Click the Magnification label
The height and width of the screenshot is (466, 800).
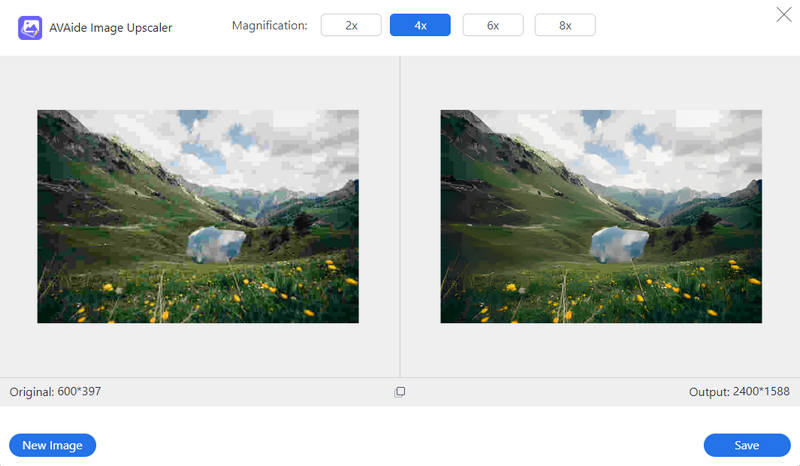269,26
